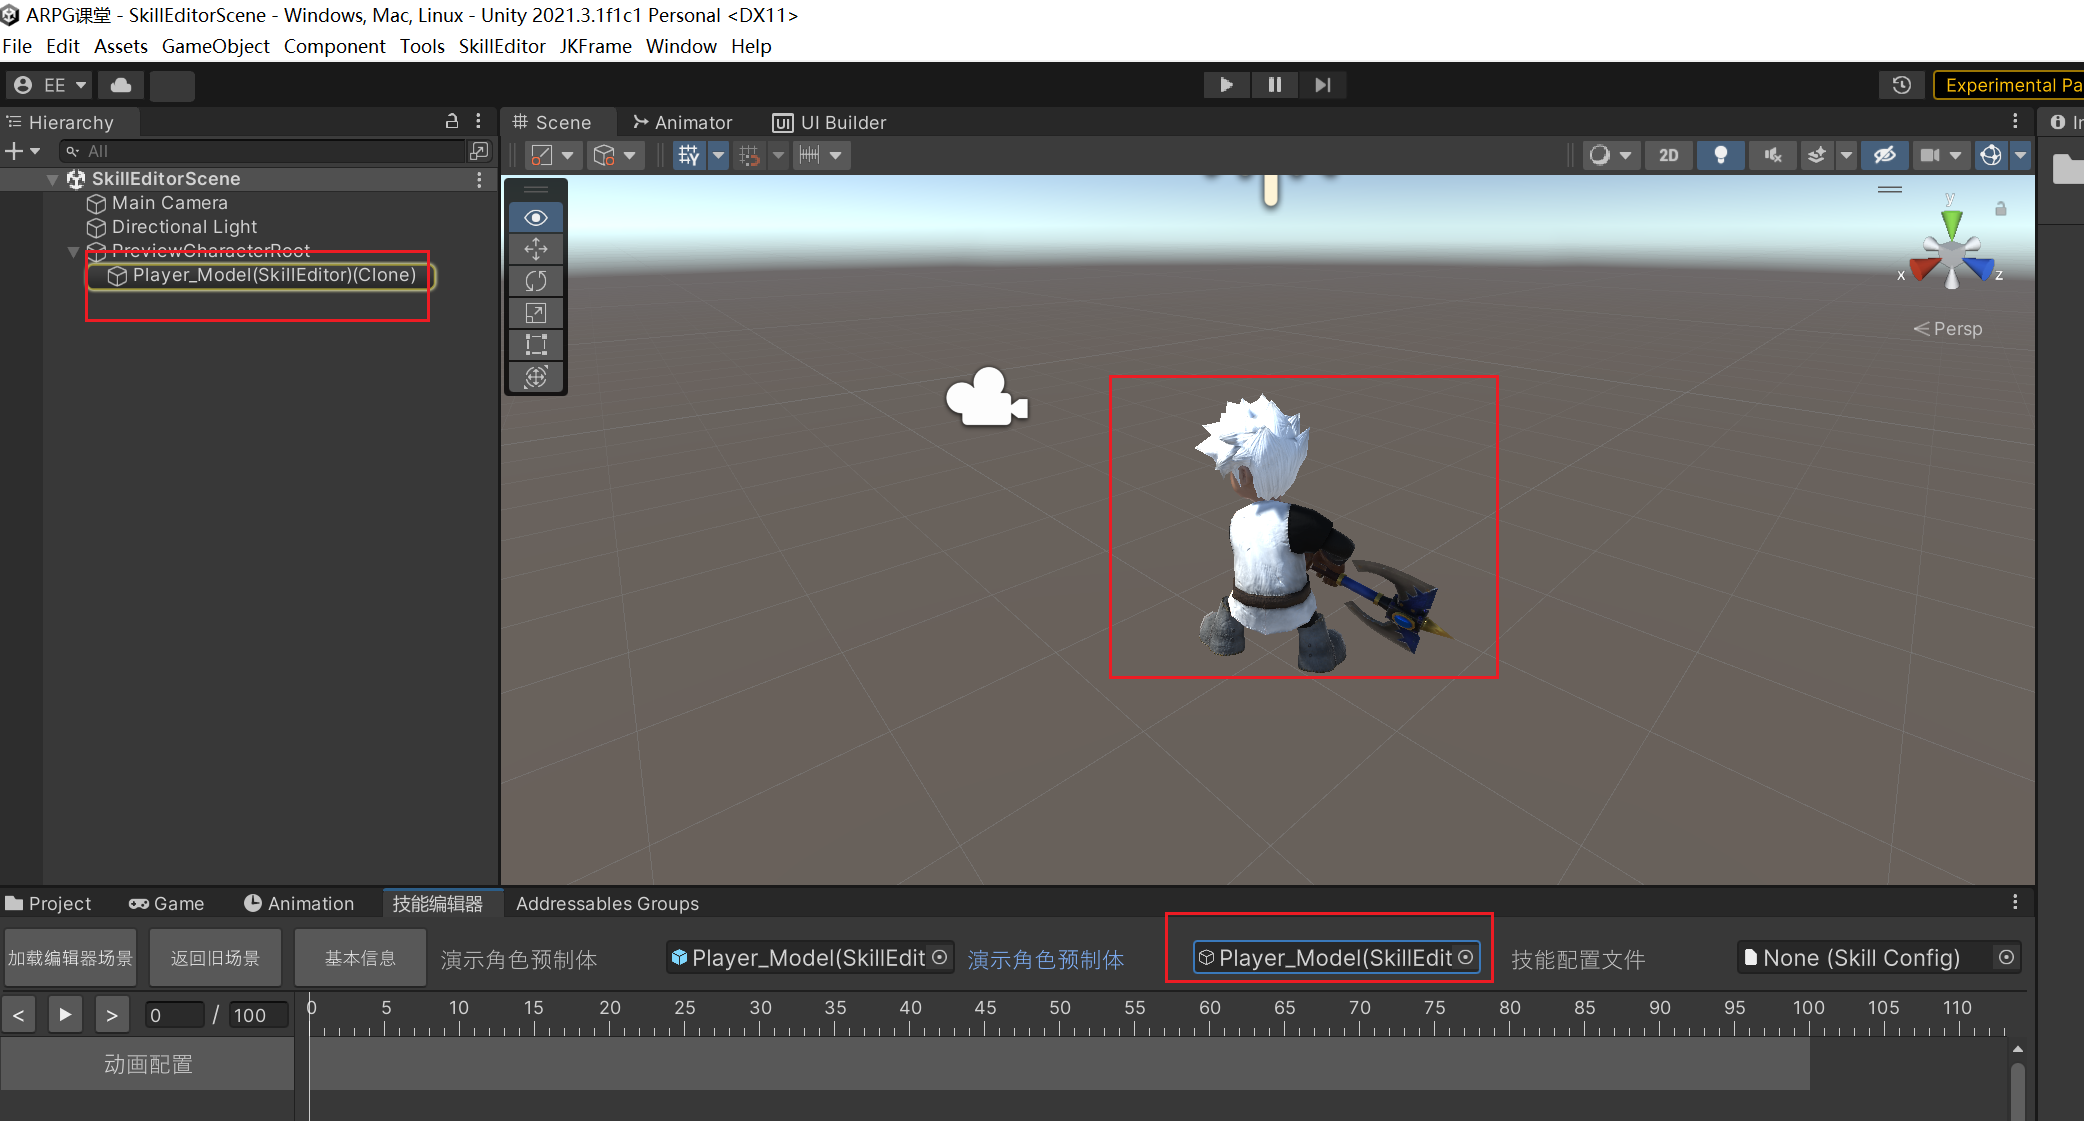
Task: Click the 加载编辑器场景 button
Action: tap(71, 958)
